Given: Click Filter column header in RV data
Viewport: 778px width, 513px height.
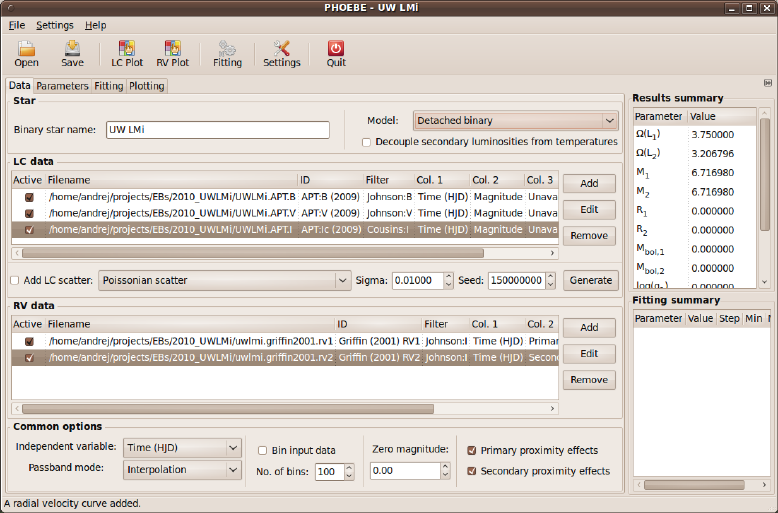Looking at the screenshot, I should [445, 324].
